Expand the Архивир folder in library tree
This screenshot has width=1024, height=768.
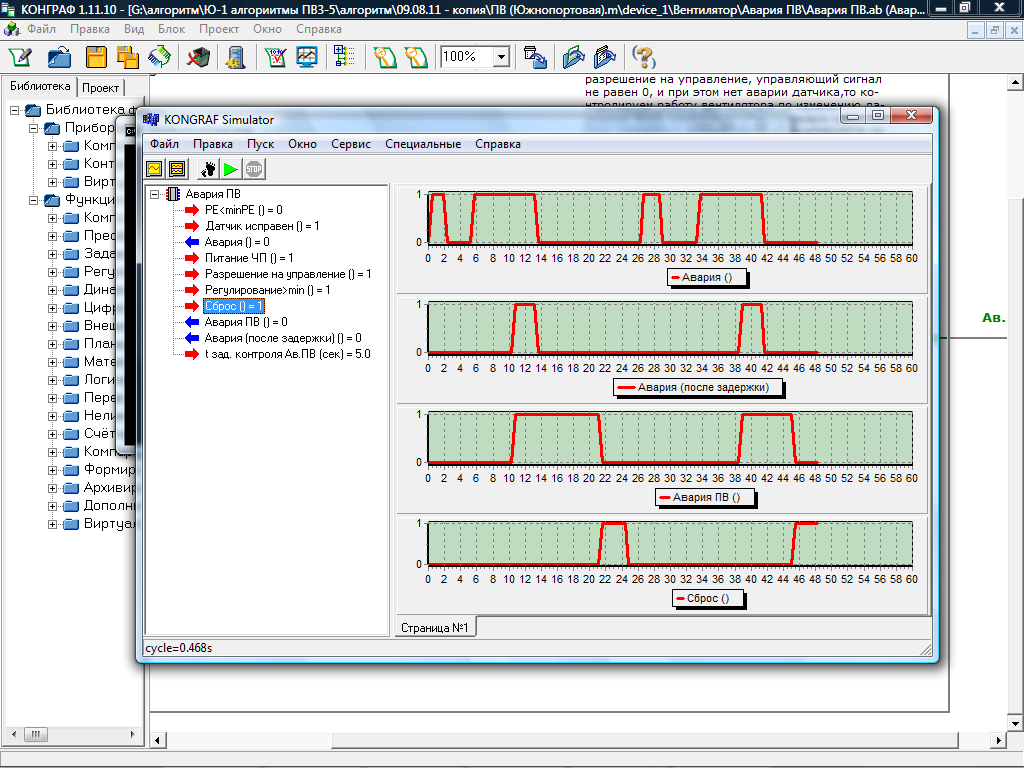click(52, 488)
